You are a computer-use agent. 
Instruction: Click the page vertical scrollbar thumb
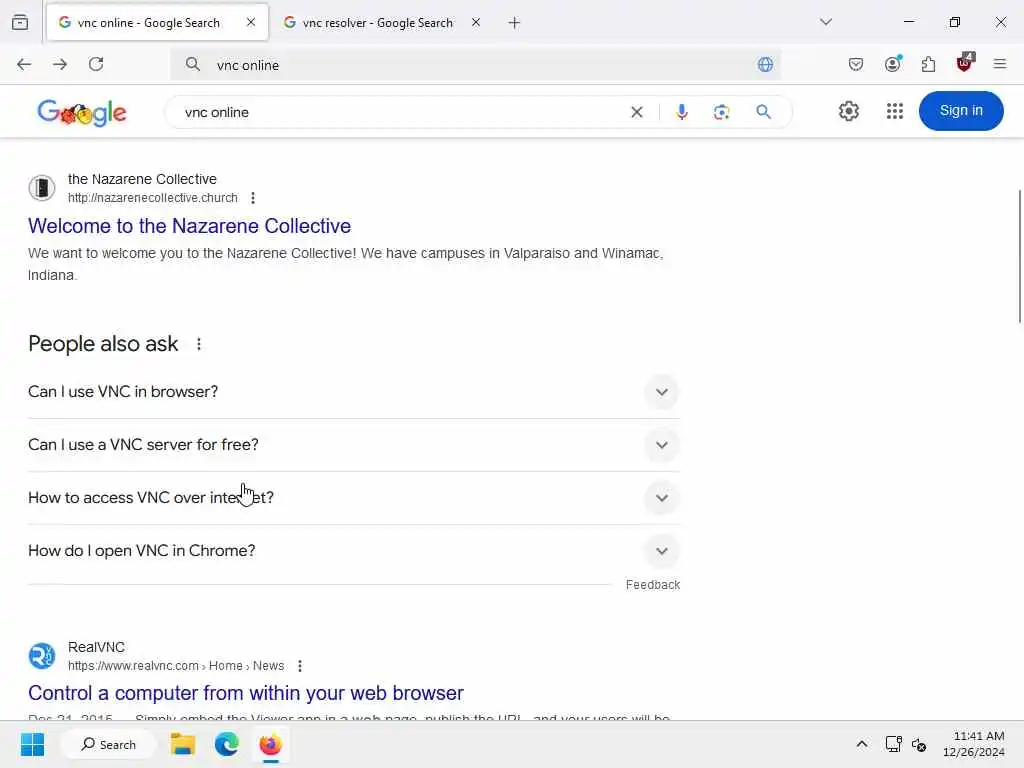(x=1019, y=255)
